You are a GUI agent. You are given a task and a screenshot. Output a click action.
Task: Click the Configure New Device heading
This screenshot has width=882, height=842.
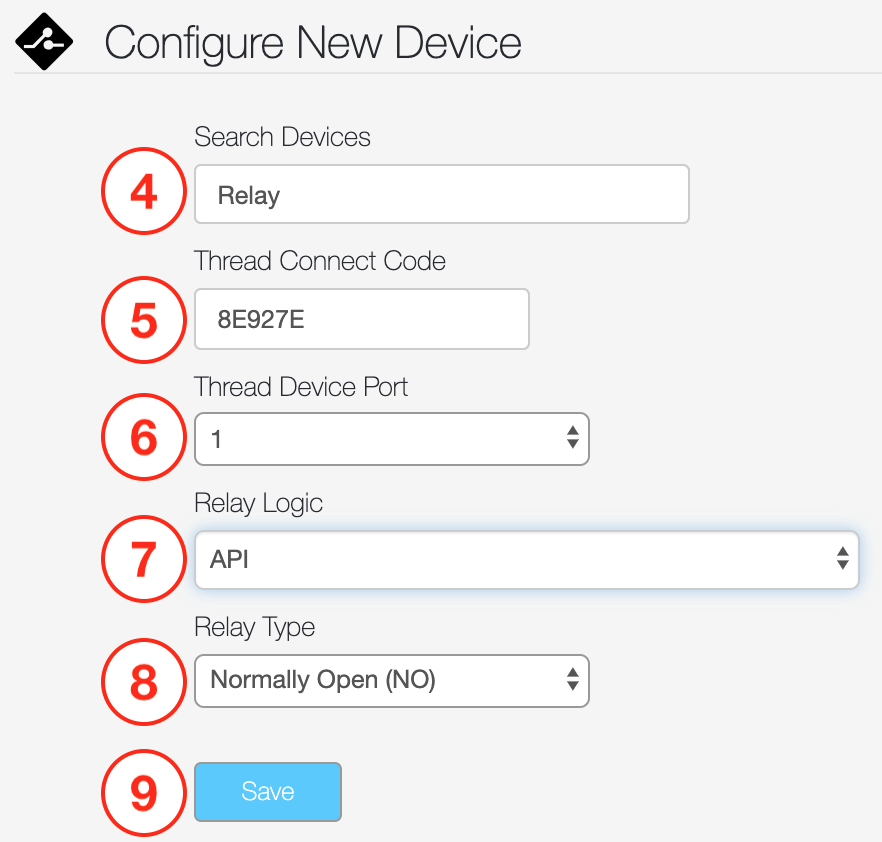pyautogui.click(x=312, y=43)
